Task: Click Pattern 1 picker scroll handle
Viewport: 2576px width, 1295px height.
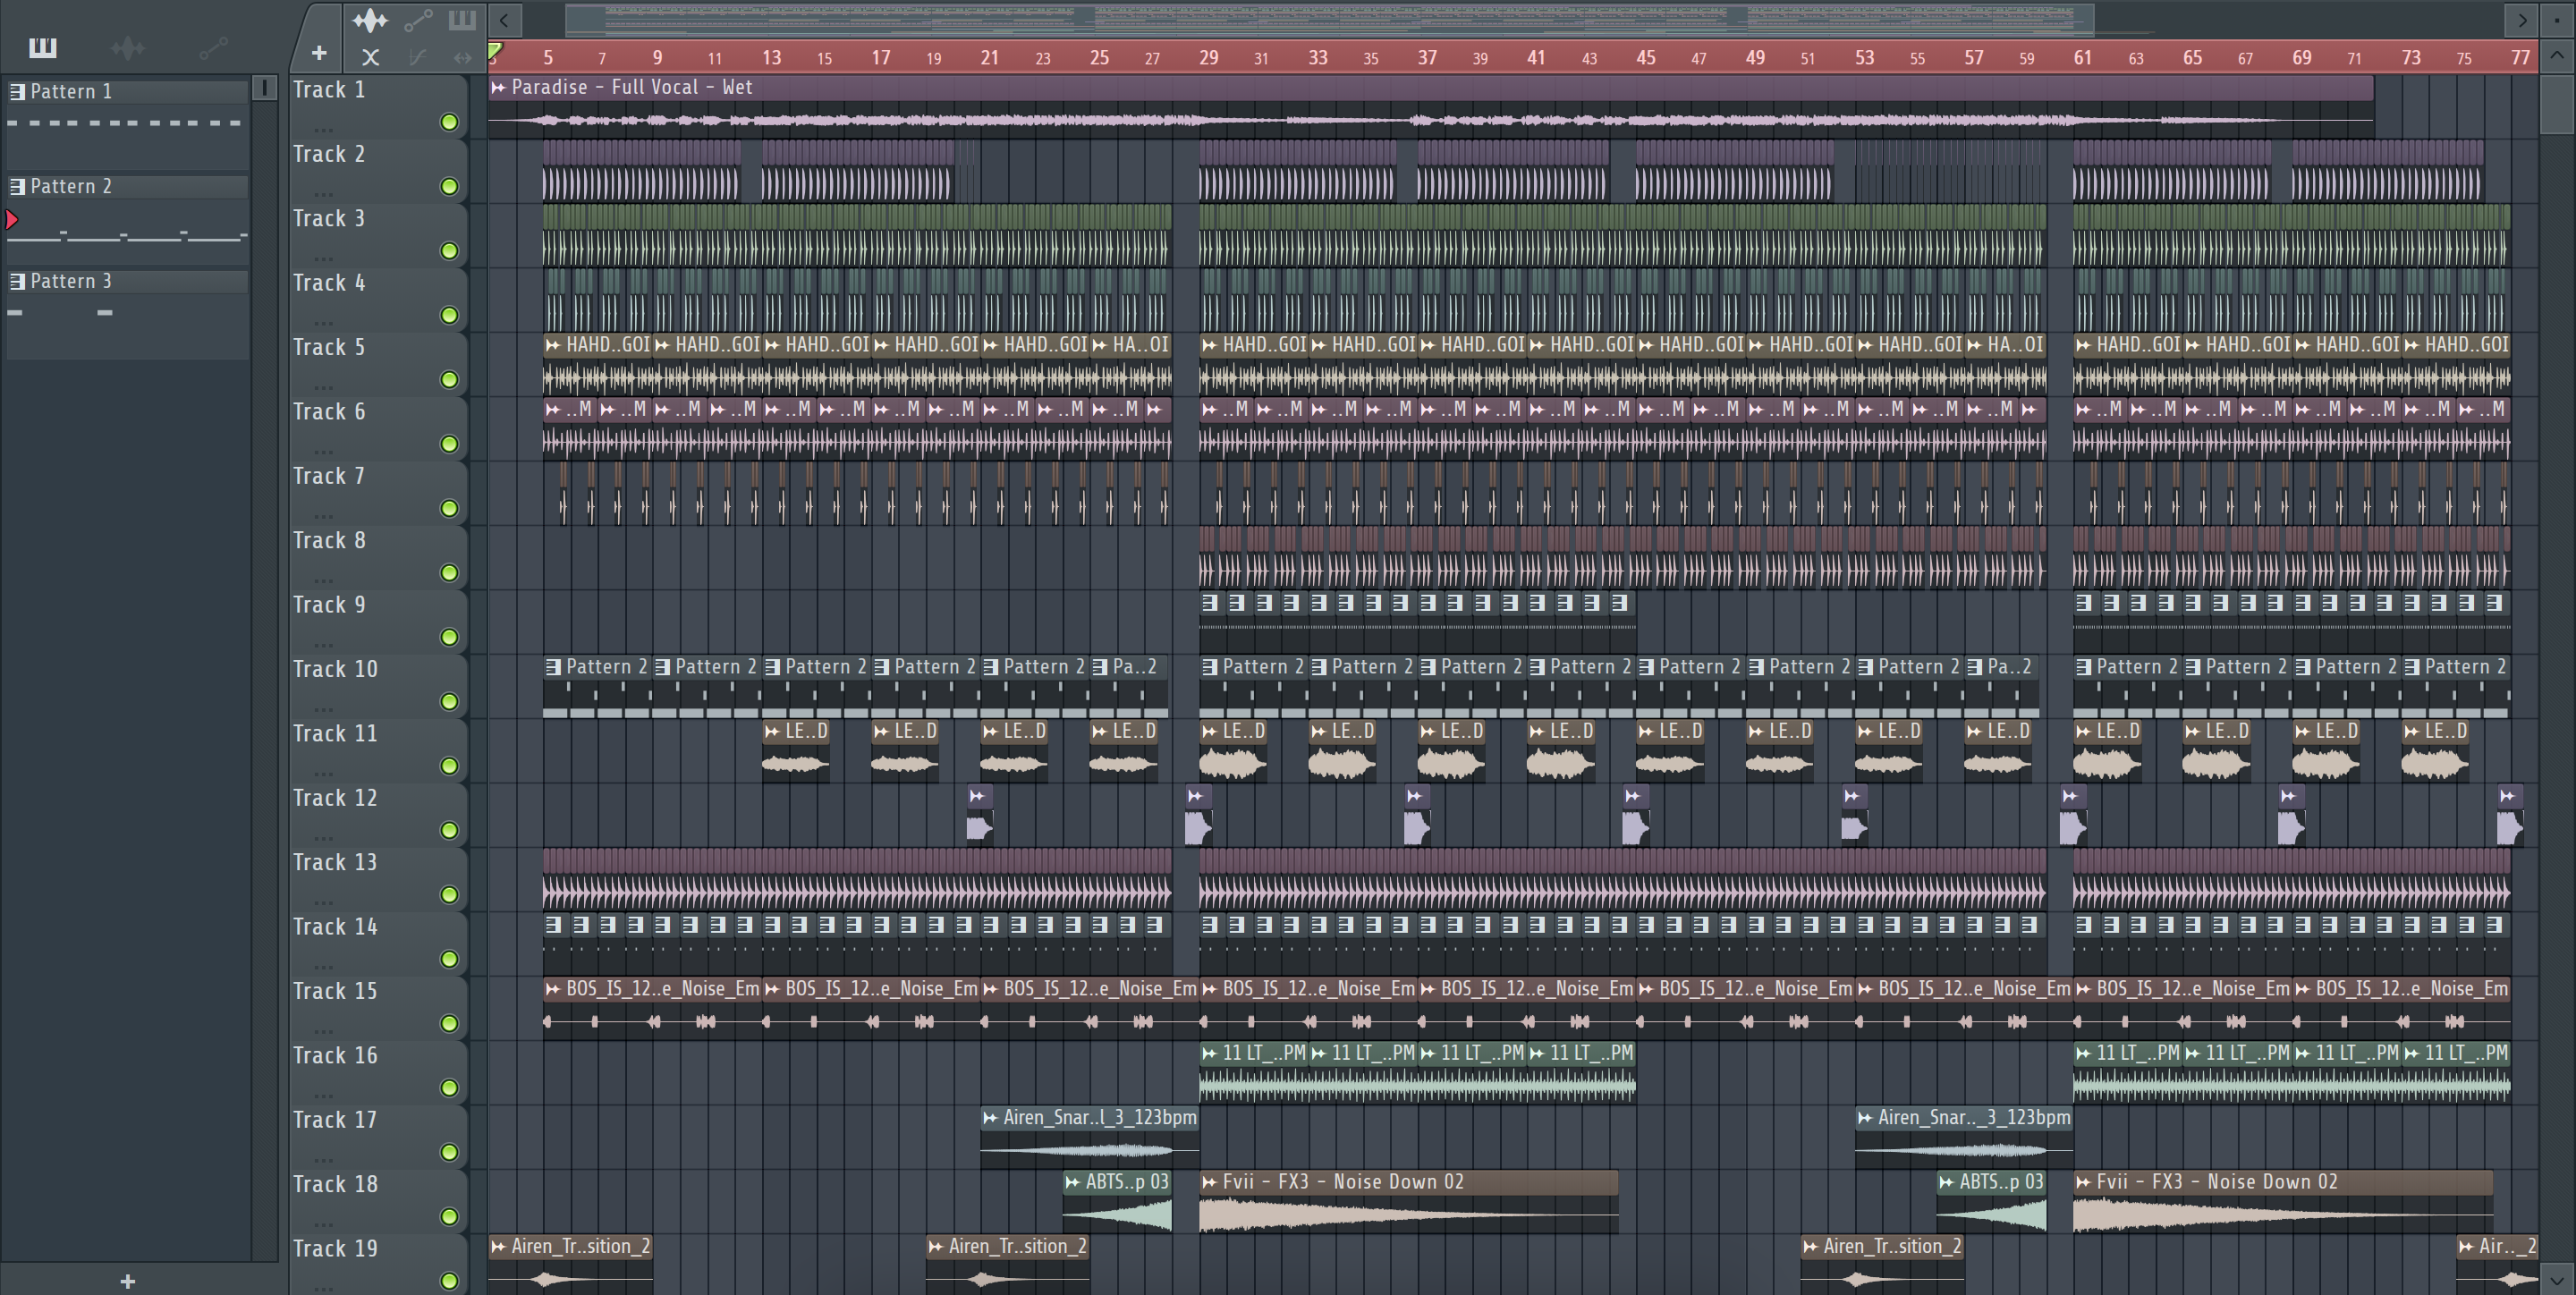Action: point(264,88)
